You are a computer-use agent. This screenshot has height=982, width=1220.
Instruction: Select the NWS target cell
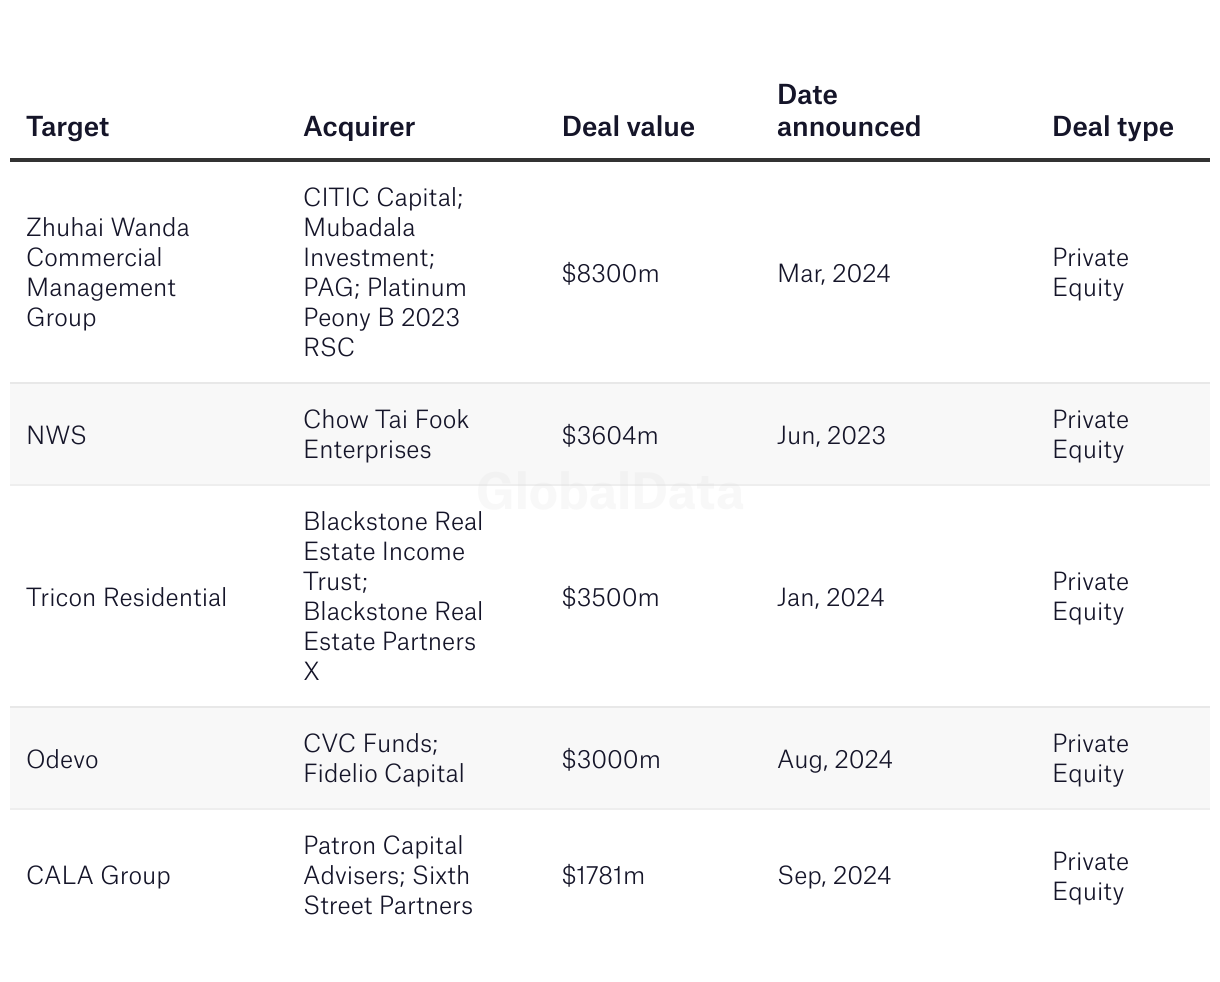[56, 435]
